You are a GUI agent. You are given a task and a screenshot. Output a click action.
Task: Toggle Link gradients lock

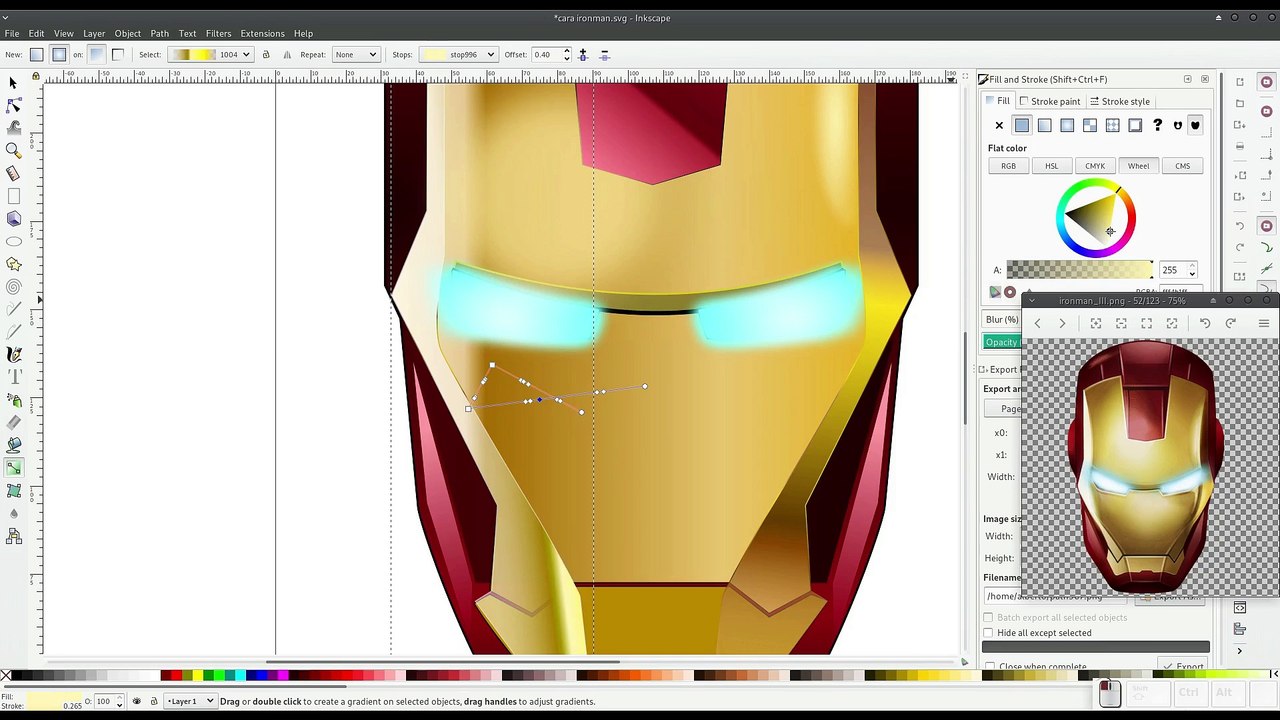tap(266, 55)
